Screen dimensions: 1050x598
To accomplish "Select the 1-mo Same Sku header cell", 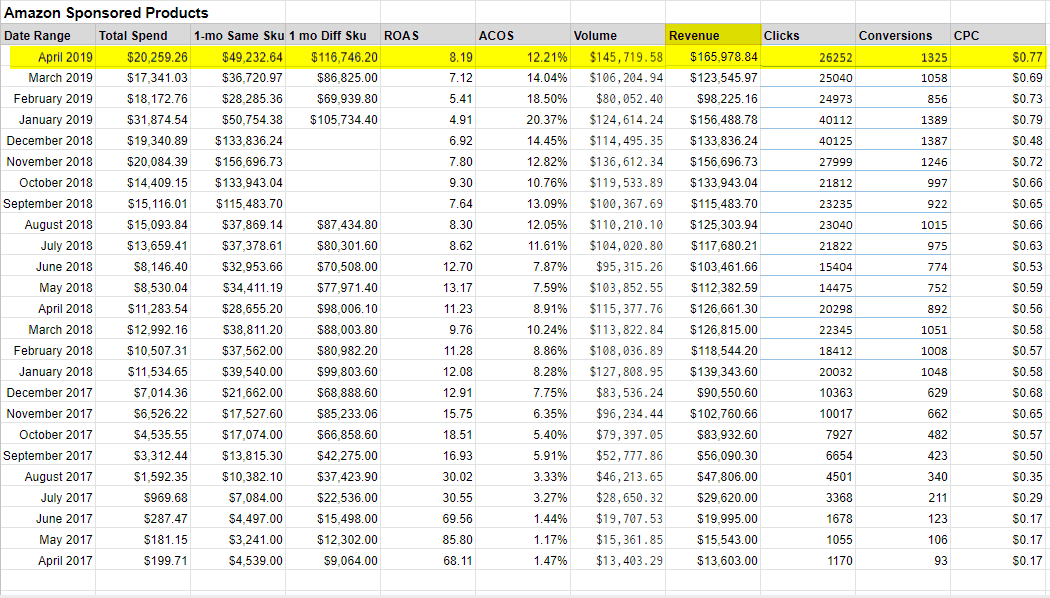I will 238,35.
